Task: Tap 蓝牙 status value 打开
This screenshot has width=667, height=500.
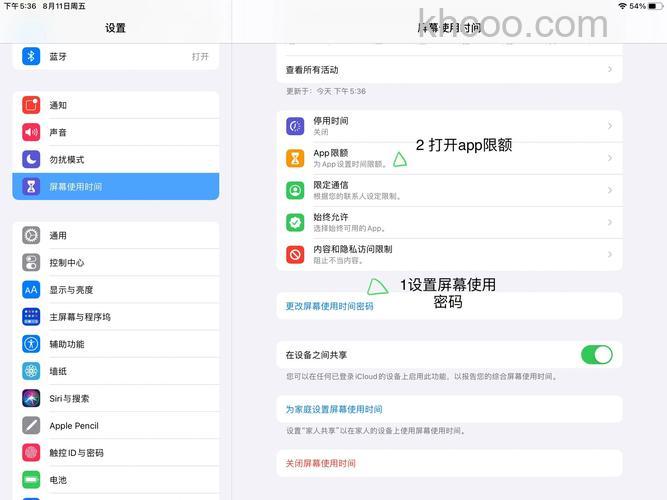Action: [x=200, y=57]
